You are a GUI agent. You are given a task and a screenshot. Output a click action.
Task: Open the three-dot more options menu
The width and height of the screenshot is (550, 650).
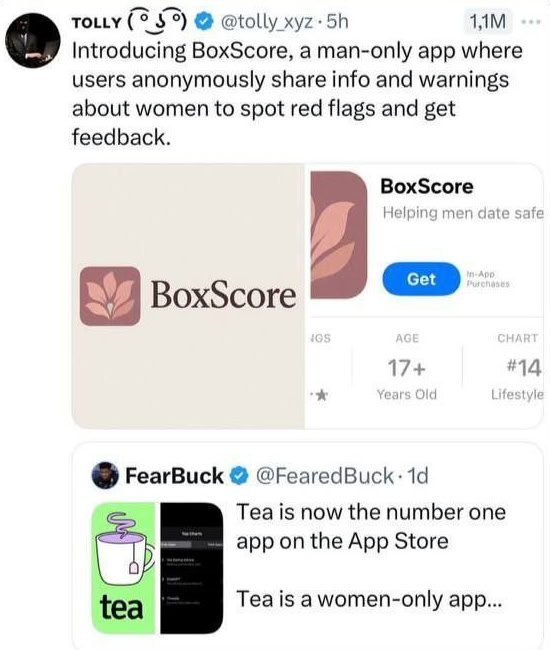point(532,22)
